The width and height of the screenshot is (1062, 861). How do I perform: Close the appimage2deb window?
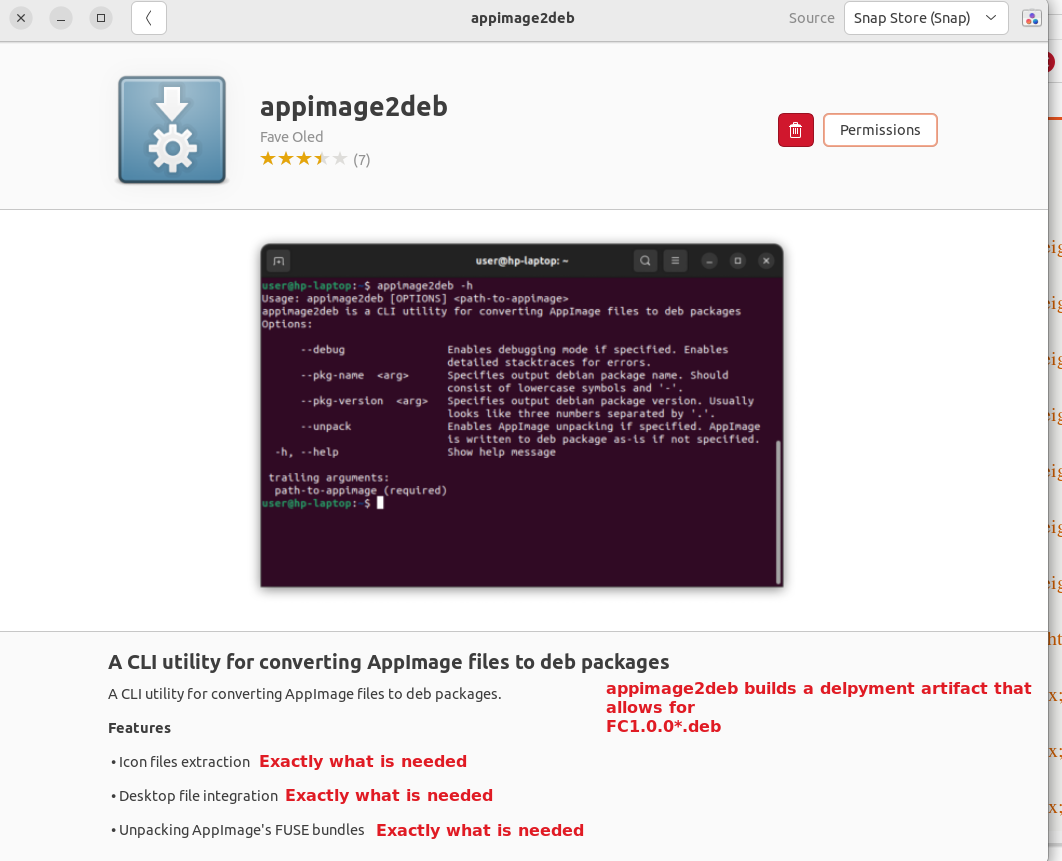(20, 18)
